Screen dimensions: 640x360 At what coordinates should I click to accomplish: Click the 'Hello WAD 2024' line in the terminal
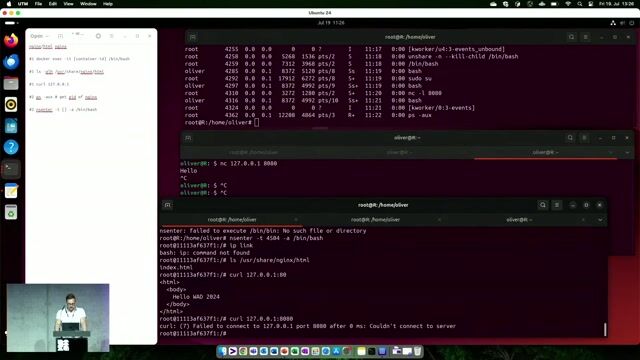(196, 297)
